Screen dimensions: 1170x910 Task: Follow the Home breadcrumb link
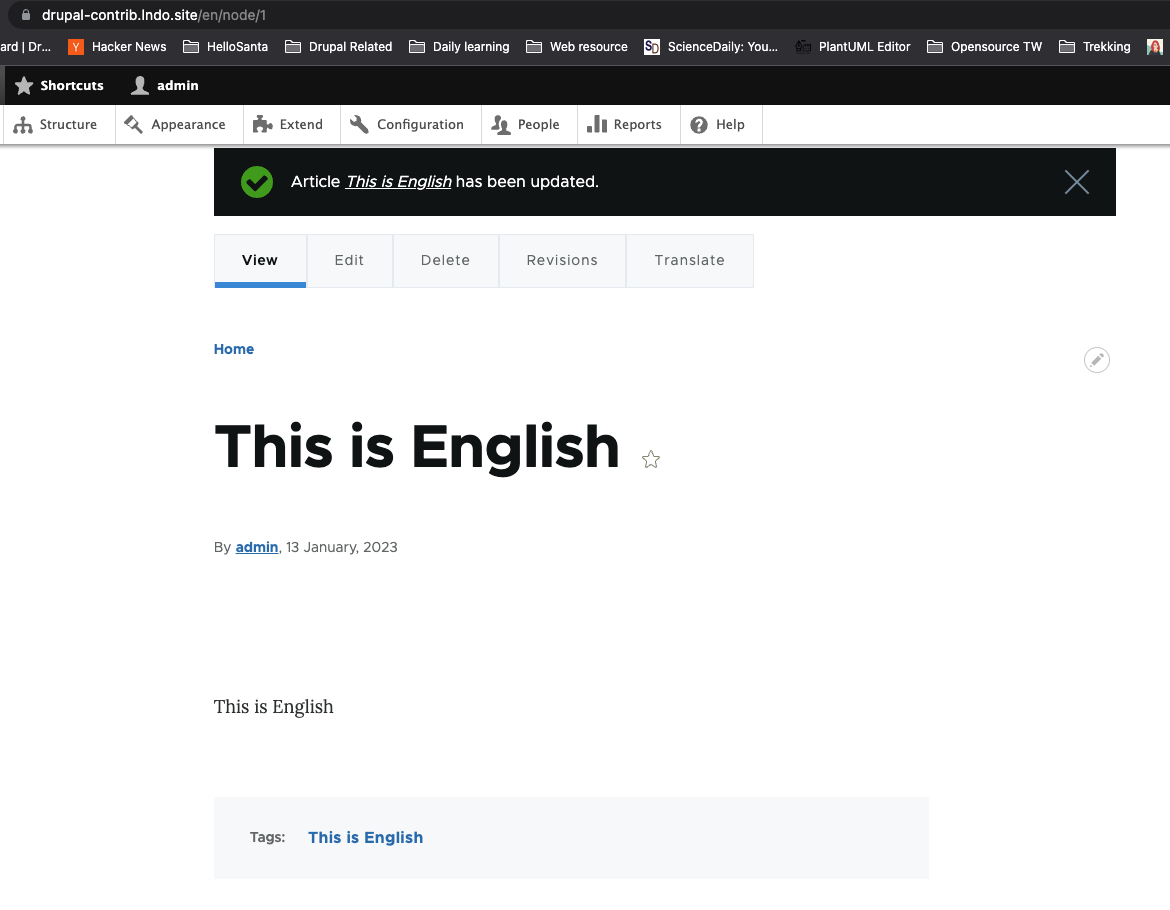coord(233,349)
